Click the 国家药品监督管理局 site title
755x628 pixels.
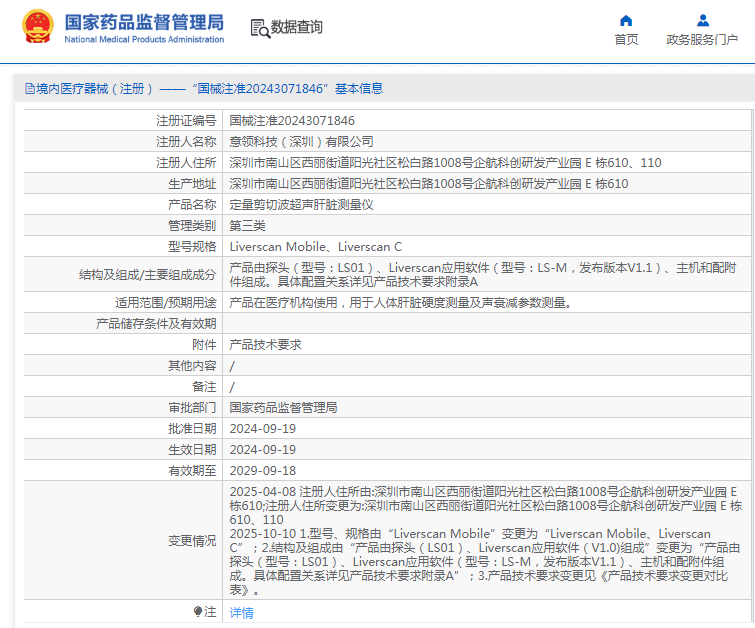click(144, 21)
